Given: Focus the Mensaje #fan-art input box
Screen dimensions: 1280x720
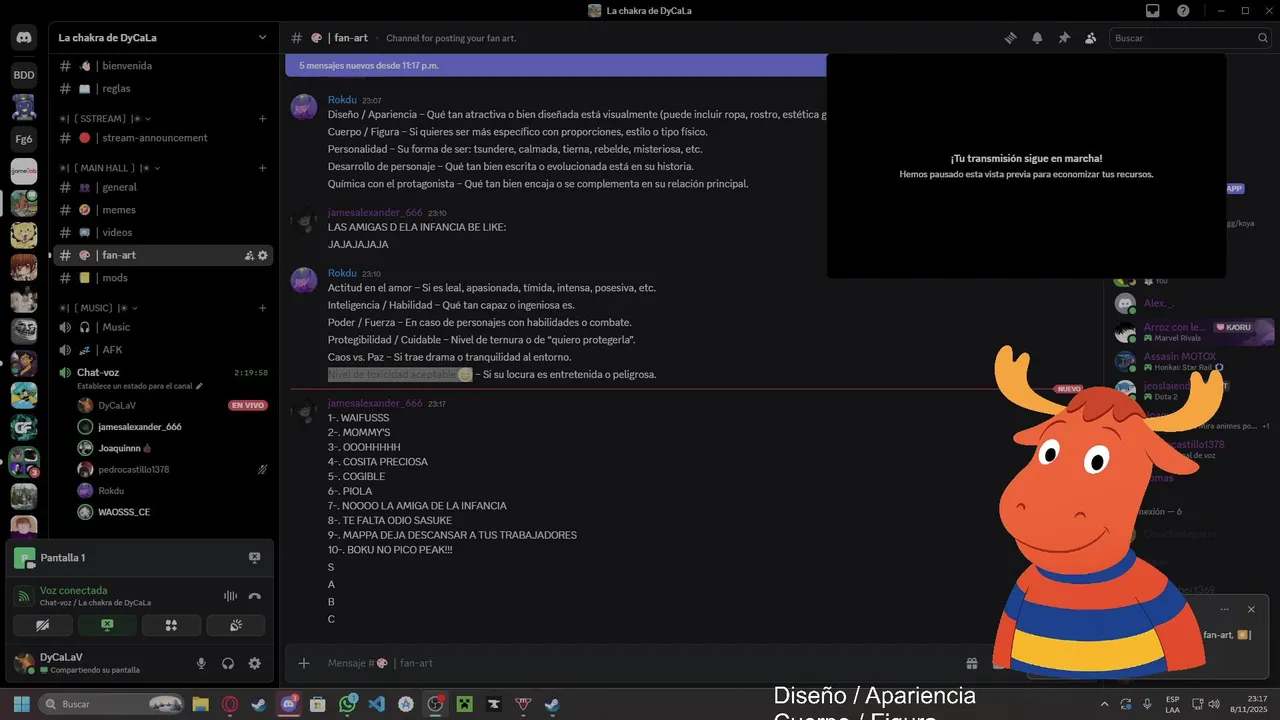Looking at the screenshot, I should pos(640,663).
